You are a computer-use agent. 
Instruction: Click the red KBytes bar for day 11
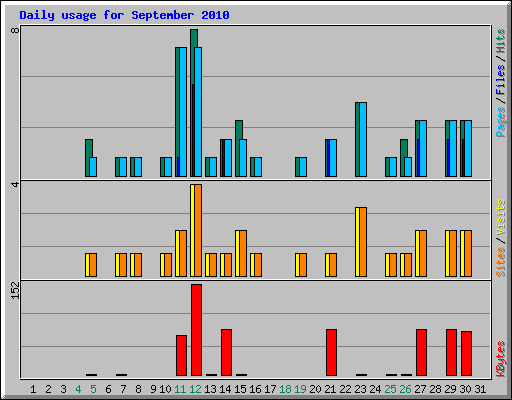[181, 355]
